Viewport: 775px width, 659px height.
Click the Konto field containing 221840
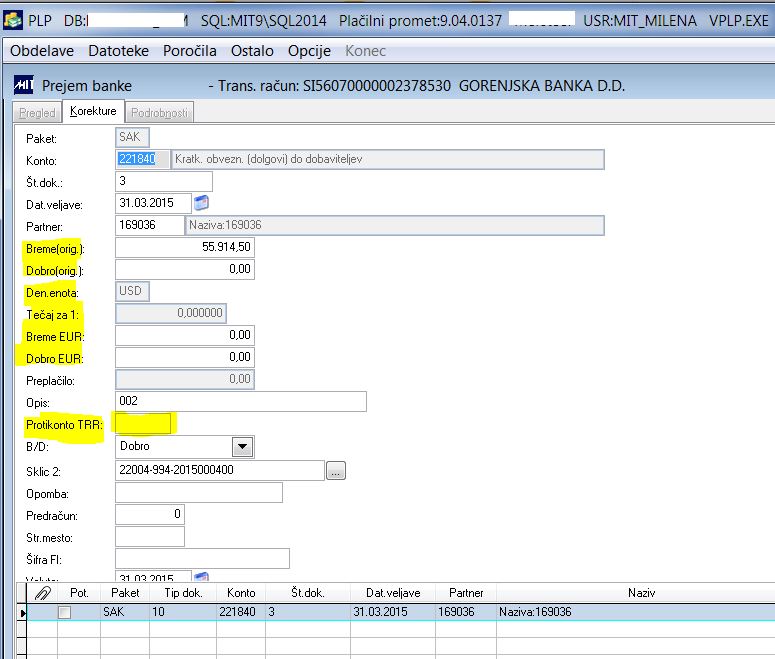142,159
